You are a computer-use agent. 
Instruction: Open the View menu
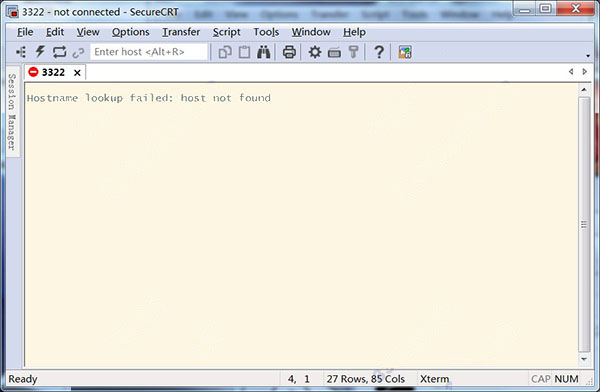[x=88, y=32]
